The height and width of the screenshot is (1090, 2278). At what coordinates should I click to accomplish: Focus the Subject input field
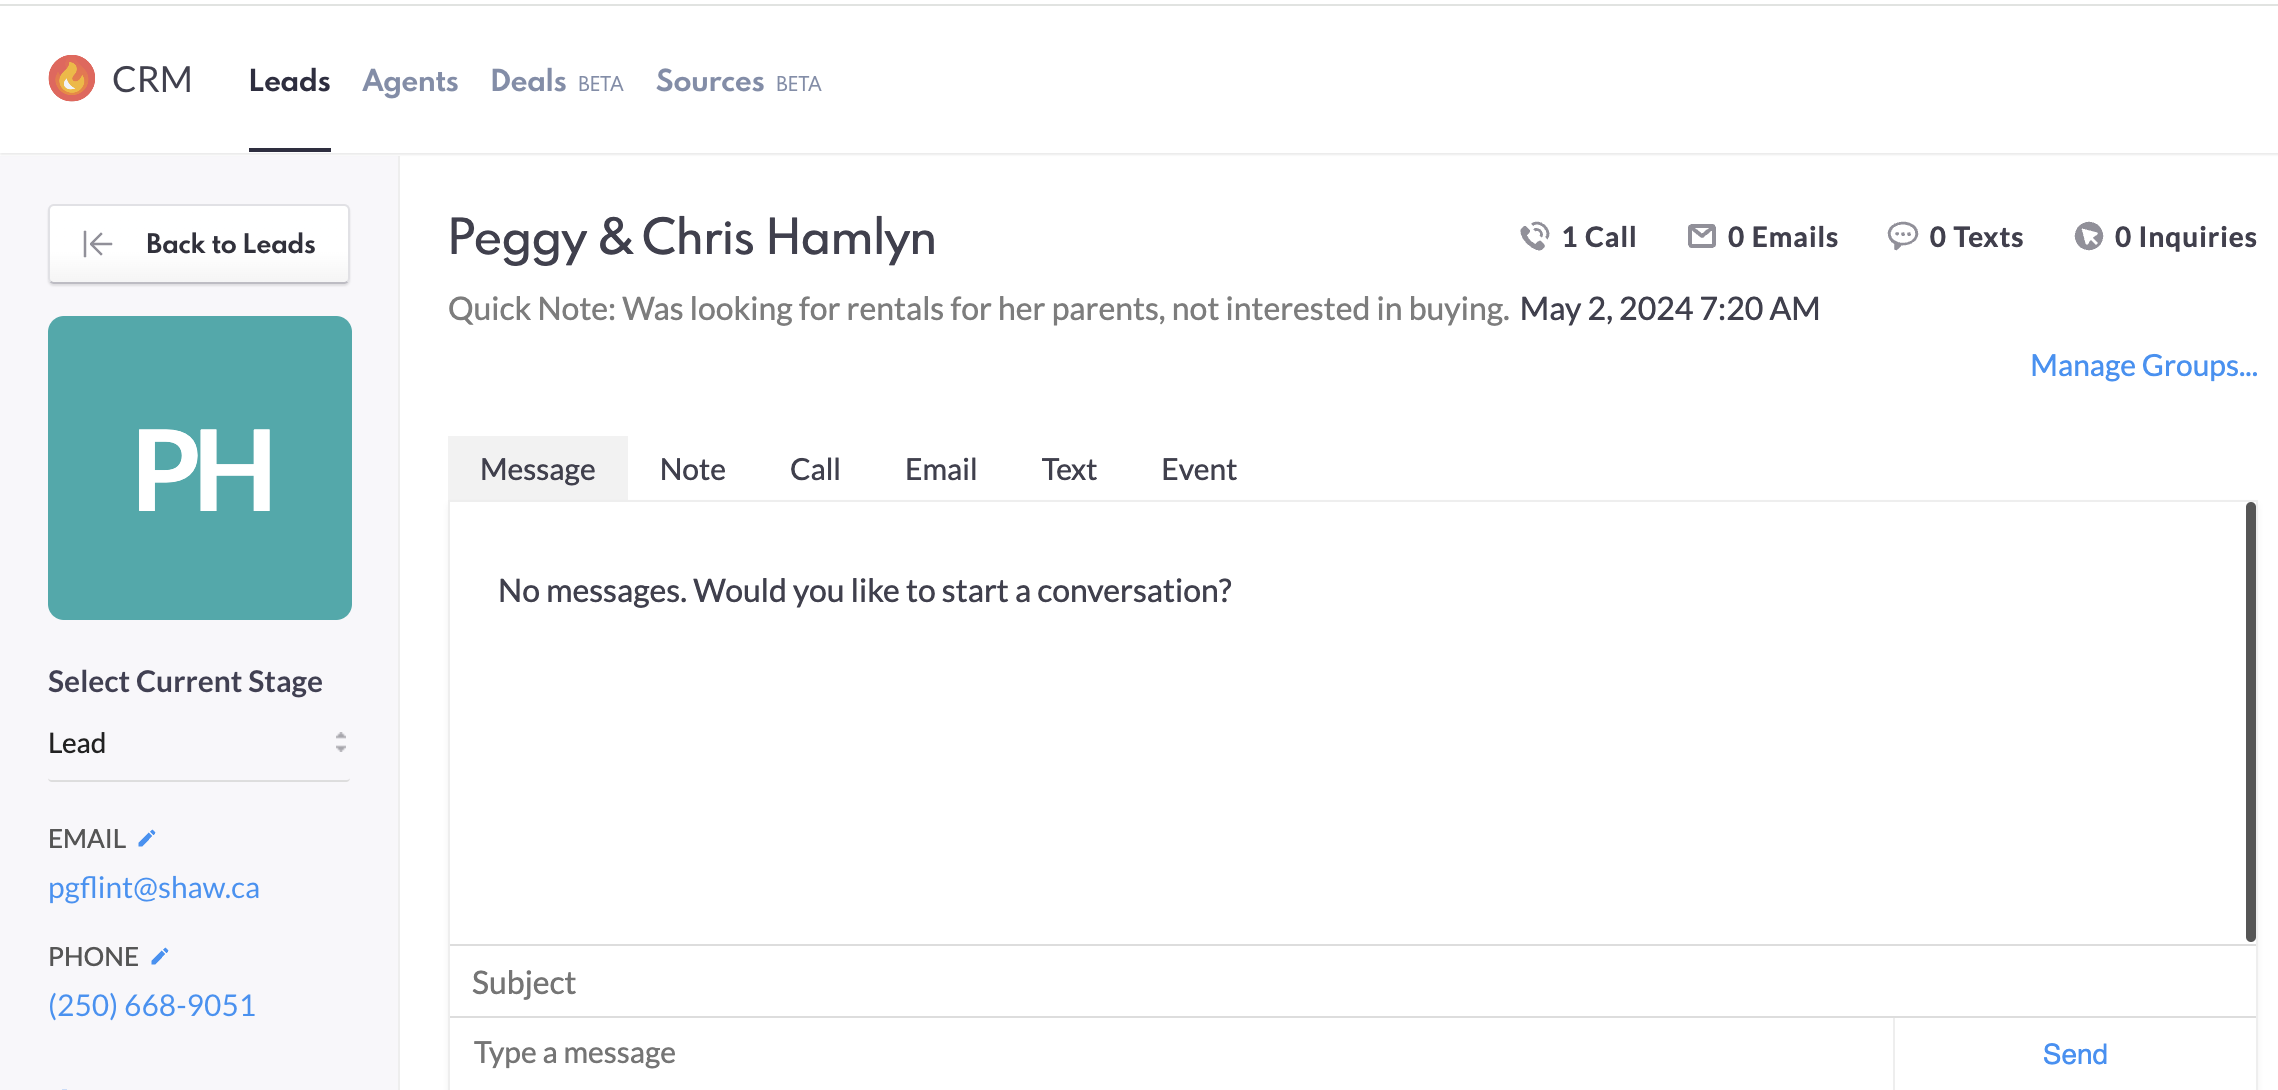[1350, 982]
